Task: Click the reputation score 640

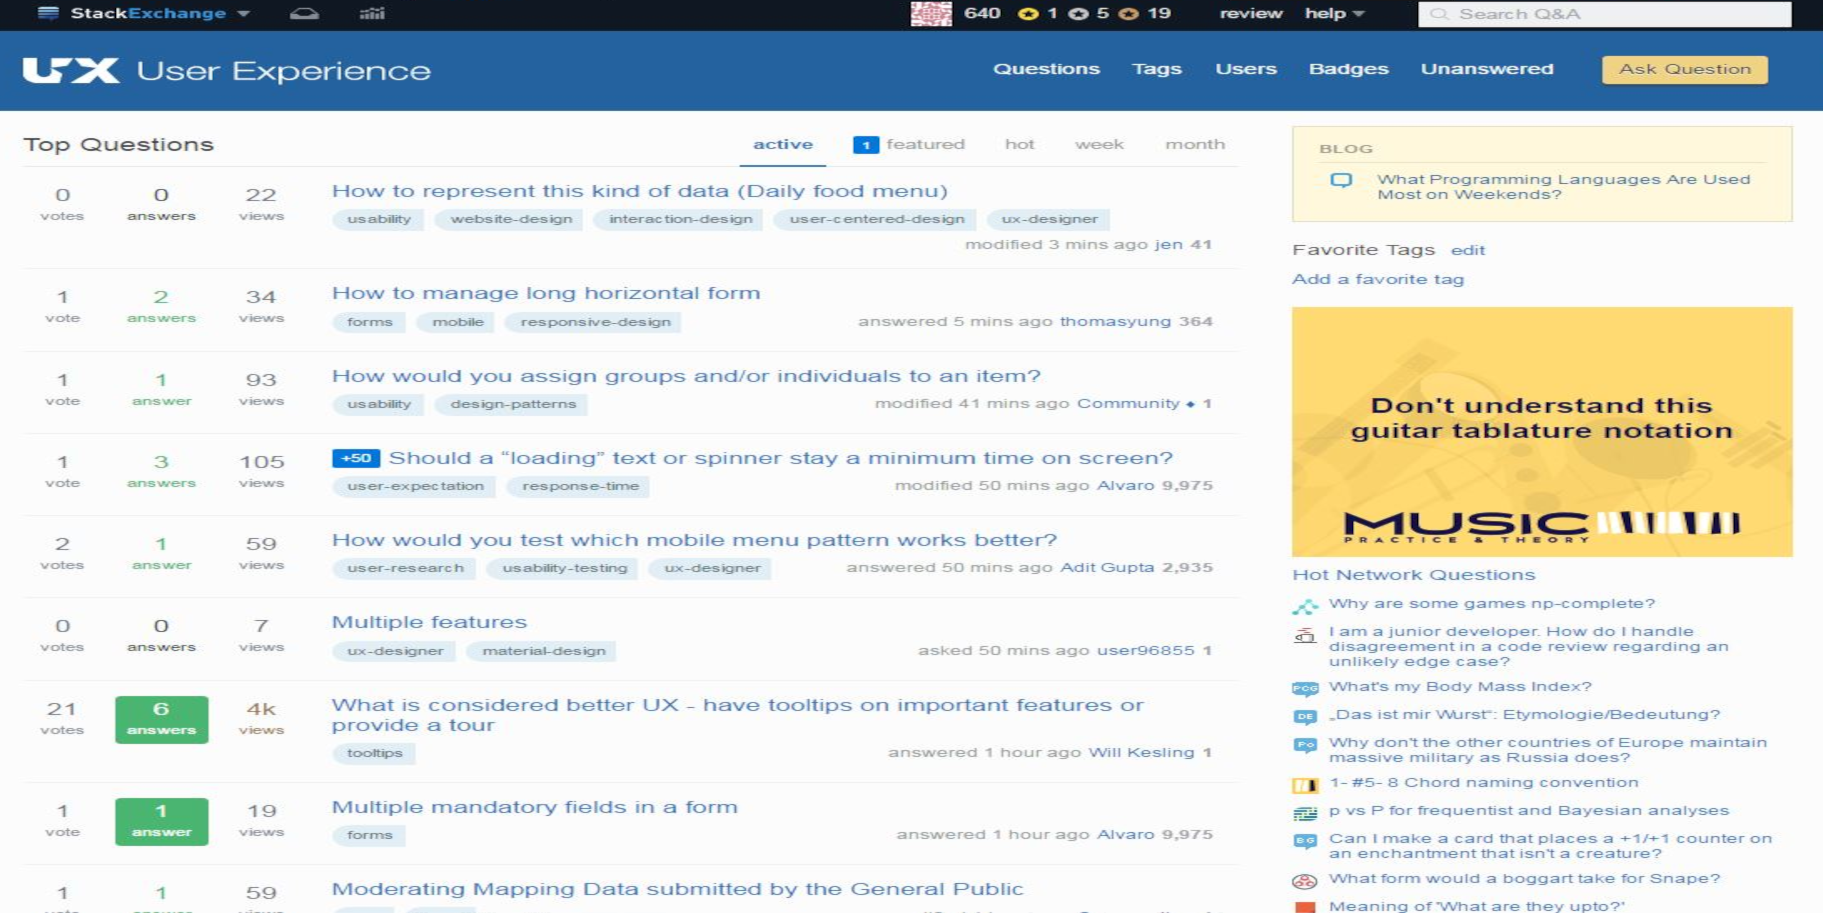Action: click(x=982, y=13)
